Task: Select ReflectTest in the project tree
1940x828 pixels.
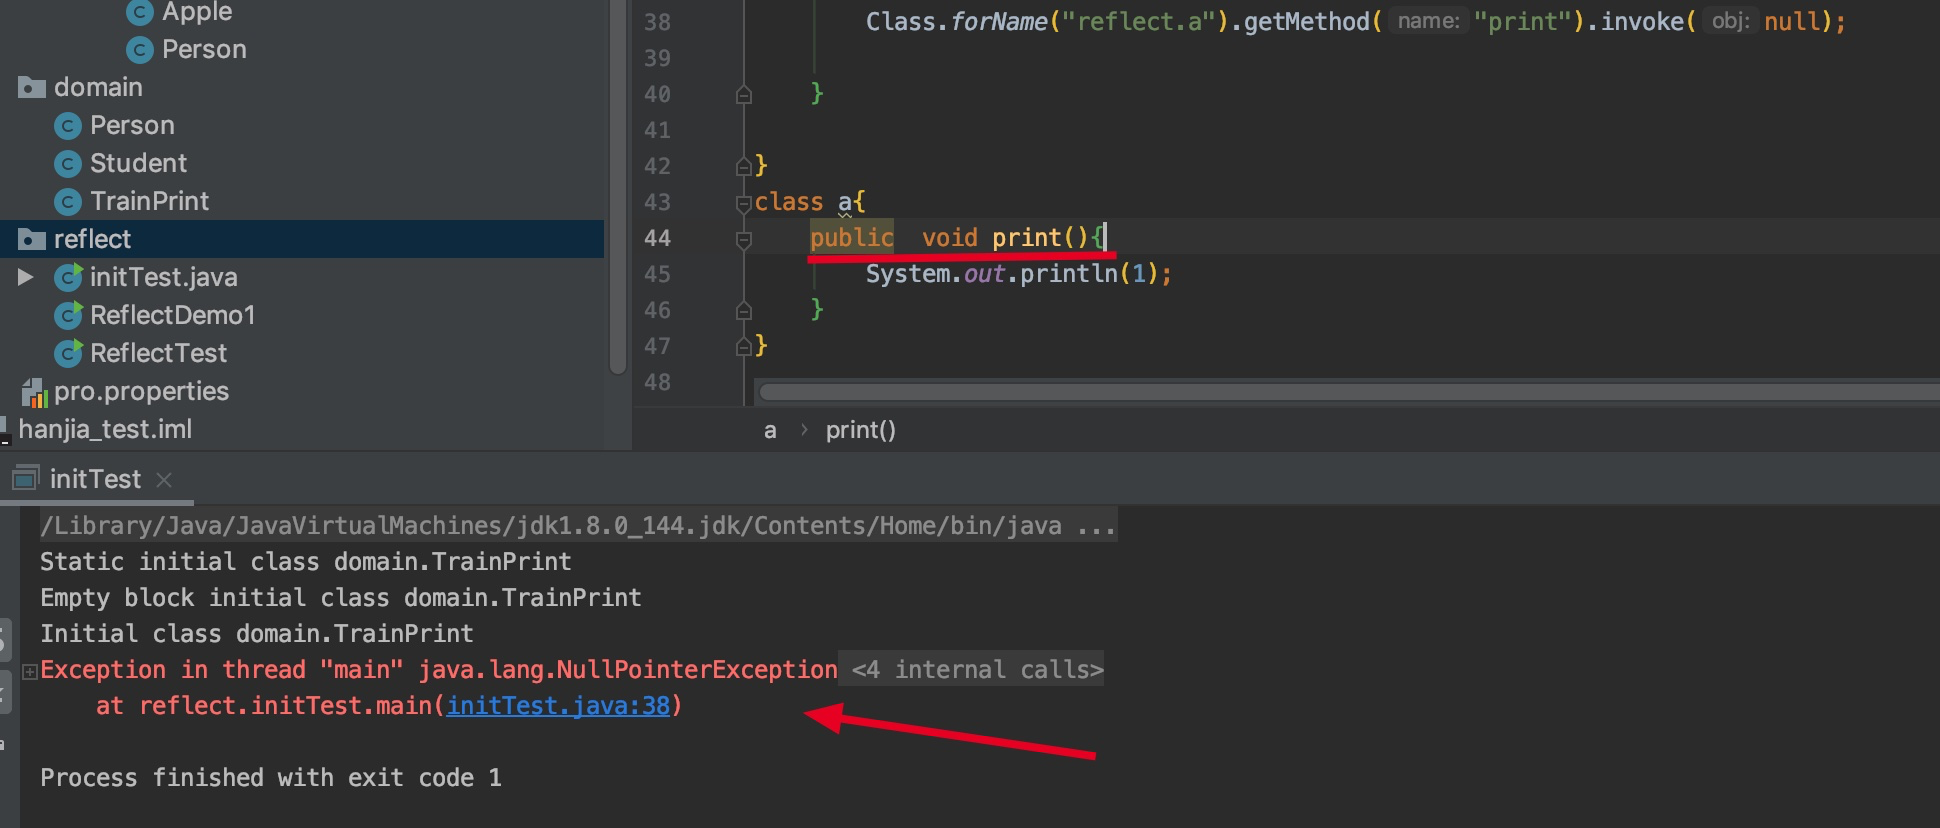Action: point(158,354)
